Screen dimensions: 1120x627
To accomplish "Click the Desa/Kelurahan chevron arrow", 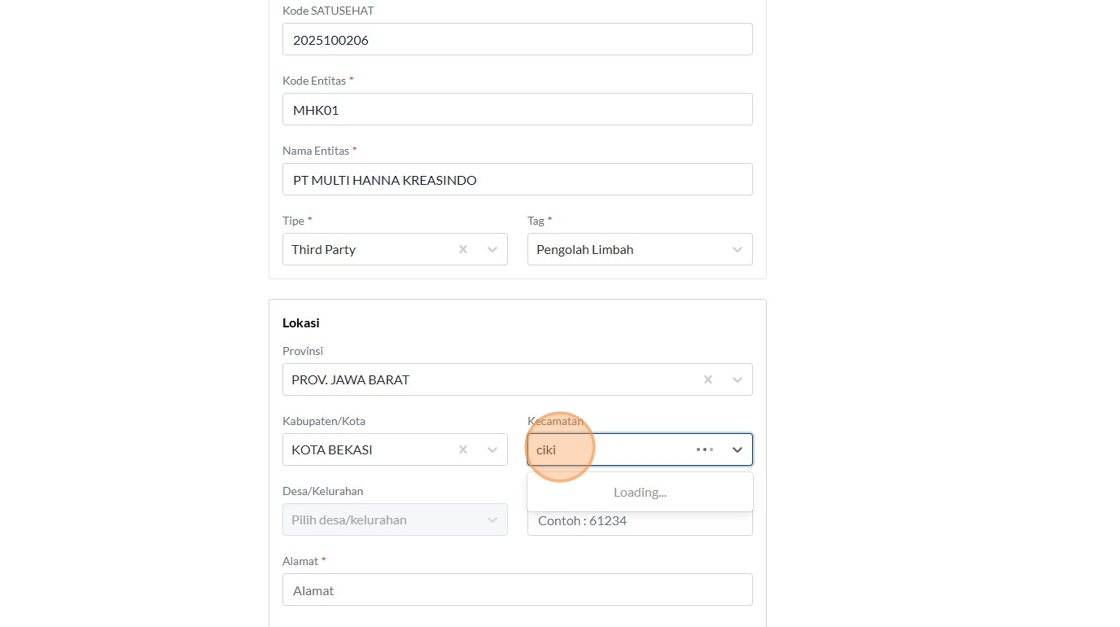I will tap(492, 519).
